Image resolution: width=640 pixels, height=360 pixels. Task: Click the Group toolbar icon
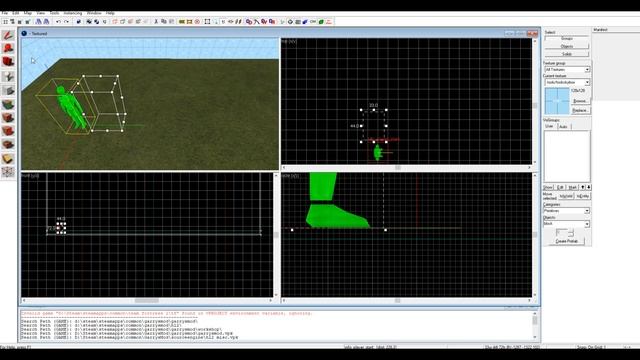89,22
